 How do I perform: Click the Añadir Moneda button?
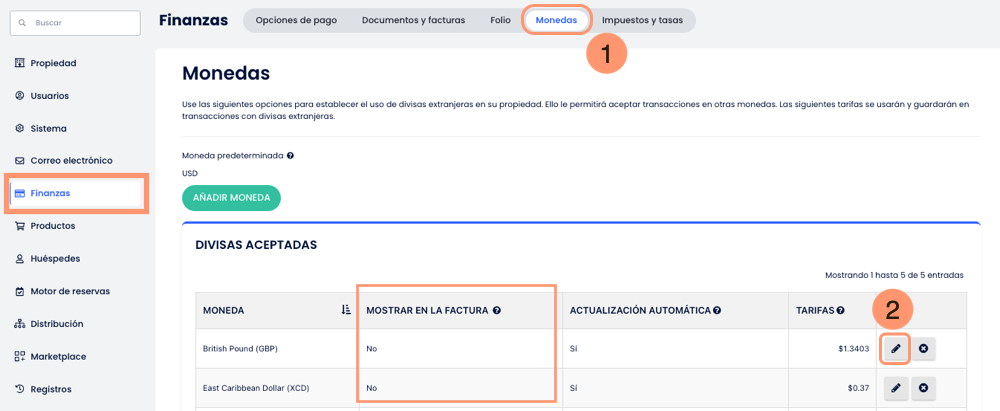231,198
